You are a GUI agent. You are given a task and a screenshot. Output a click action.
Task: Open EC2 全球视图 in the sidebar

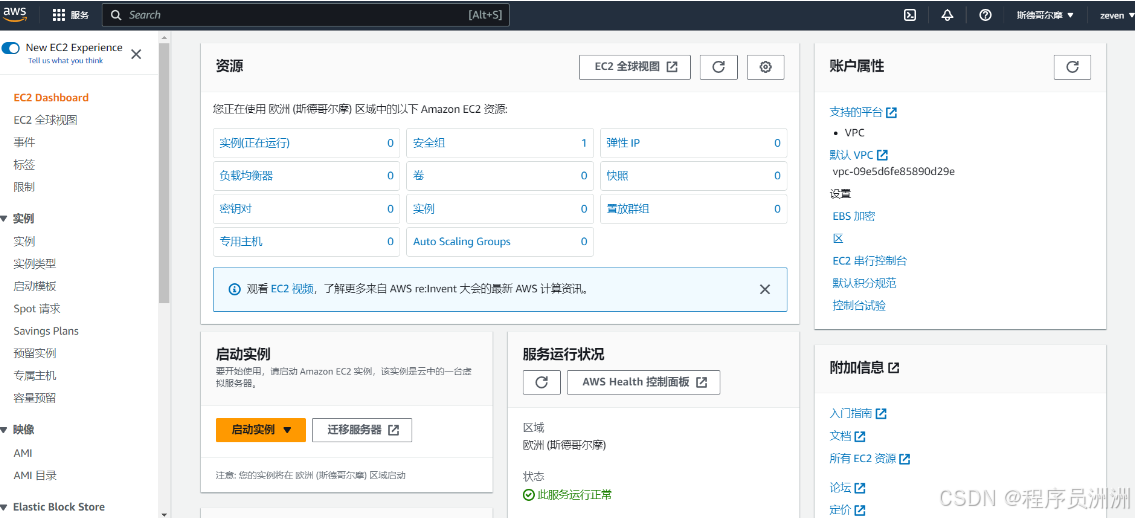click(x=46, y=120)
